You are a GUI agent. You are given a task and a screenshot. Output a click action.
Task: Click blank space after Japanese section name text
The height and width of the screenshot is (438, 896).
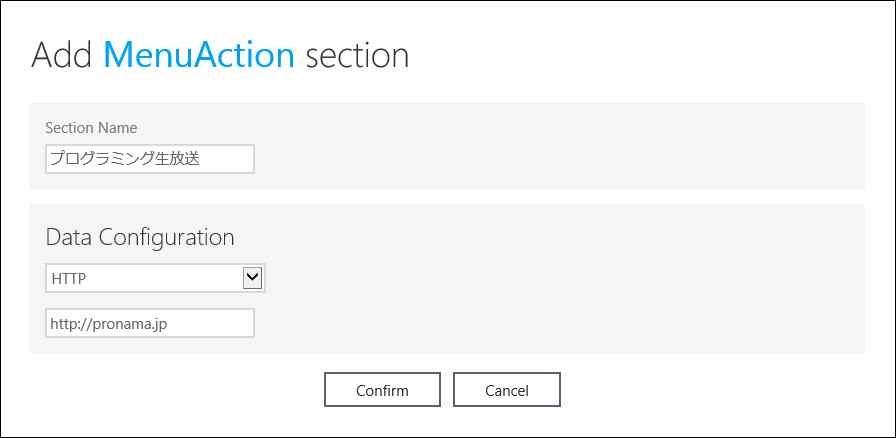(x=232, y=159)
